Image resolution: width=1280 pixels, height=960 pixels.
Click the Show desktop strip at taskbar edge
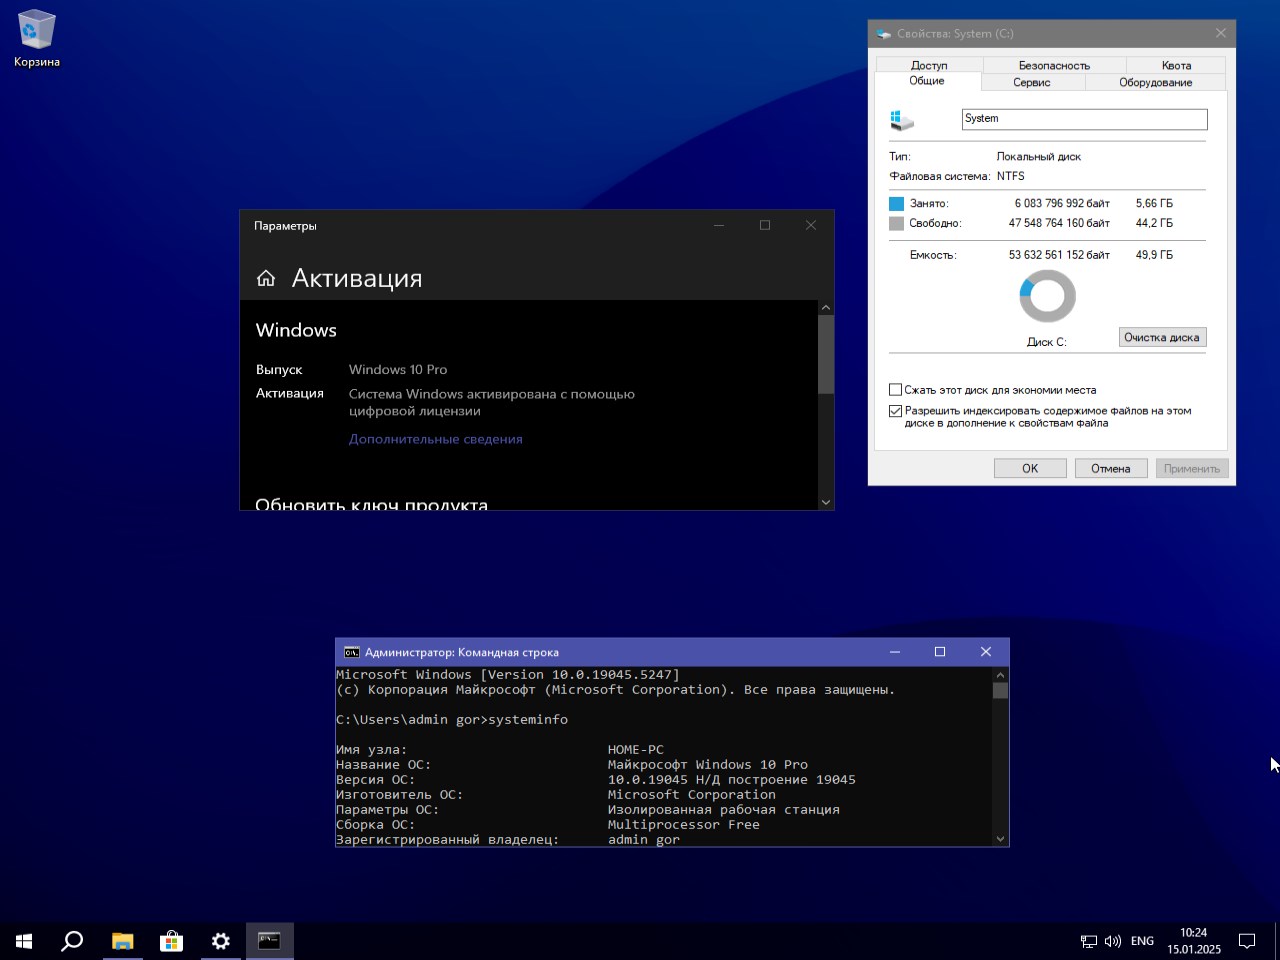[x=1277, y=941]
